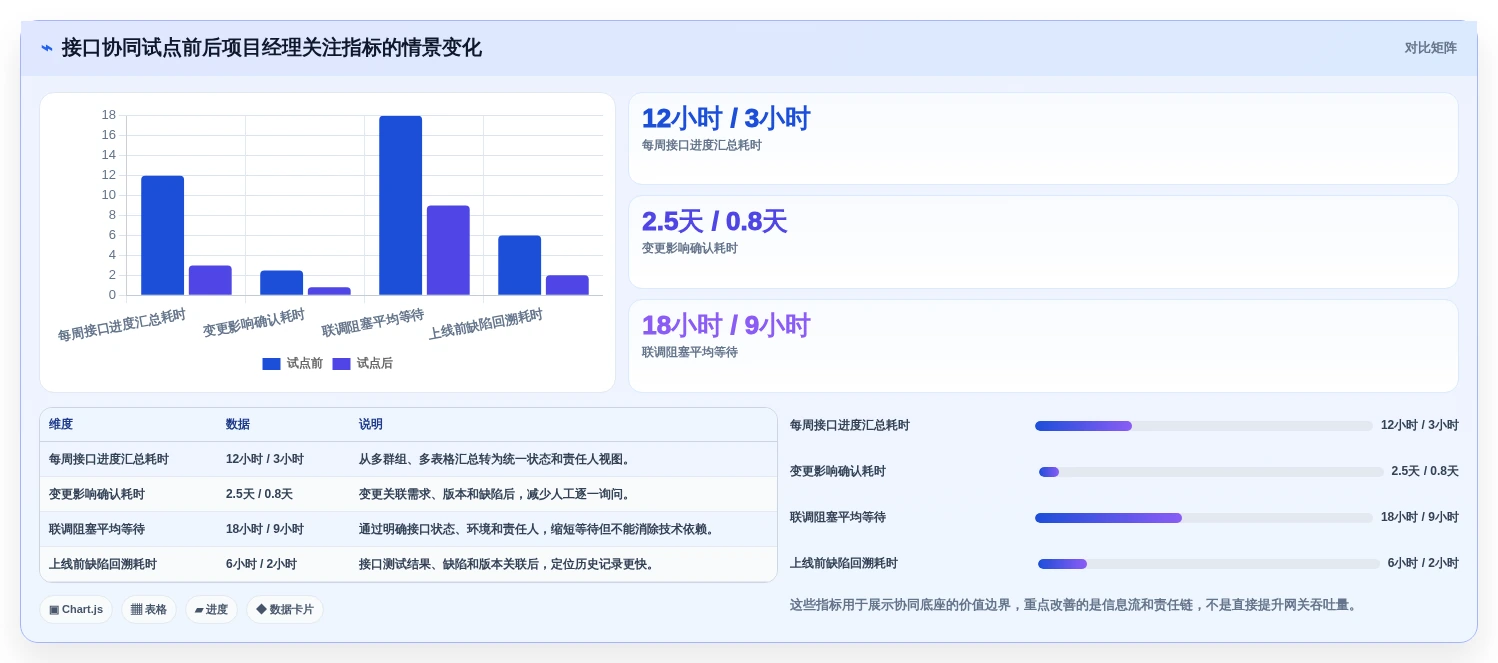The height and width of the screenshot is (663, 1498).
Task: Click the 12小时 / 3小时 data card value
Action: pos(726,119)
